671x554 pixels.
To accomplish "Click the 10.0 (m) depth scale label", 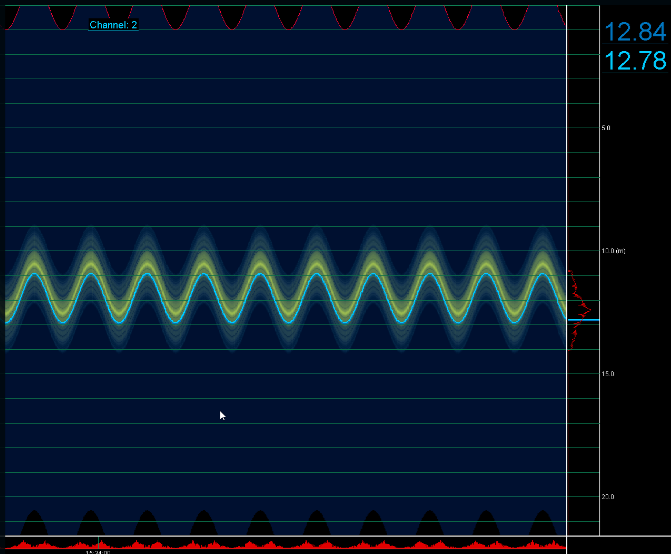I will 613,251.
